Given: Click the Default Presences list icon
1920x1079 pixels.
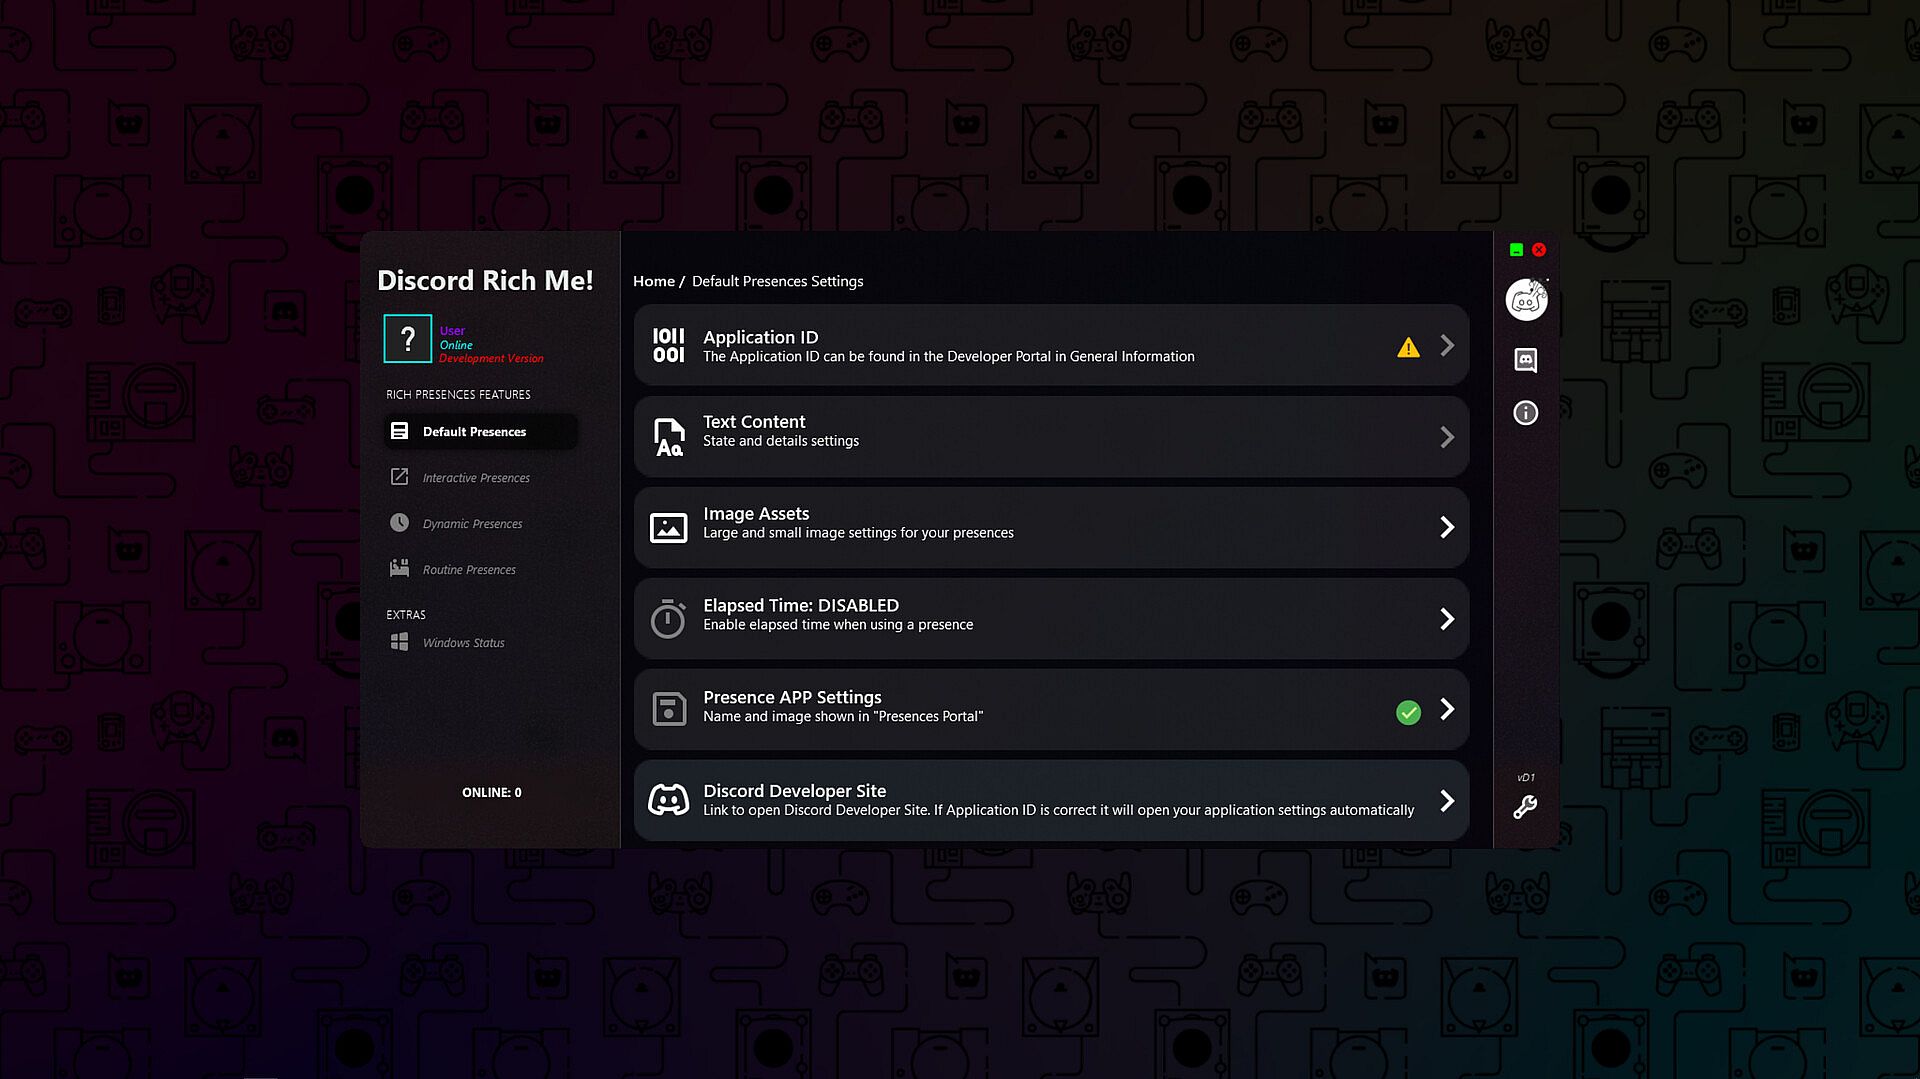Looking at the screenshot, I should pos(399,431).
